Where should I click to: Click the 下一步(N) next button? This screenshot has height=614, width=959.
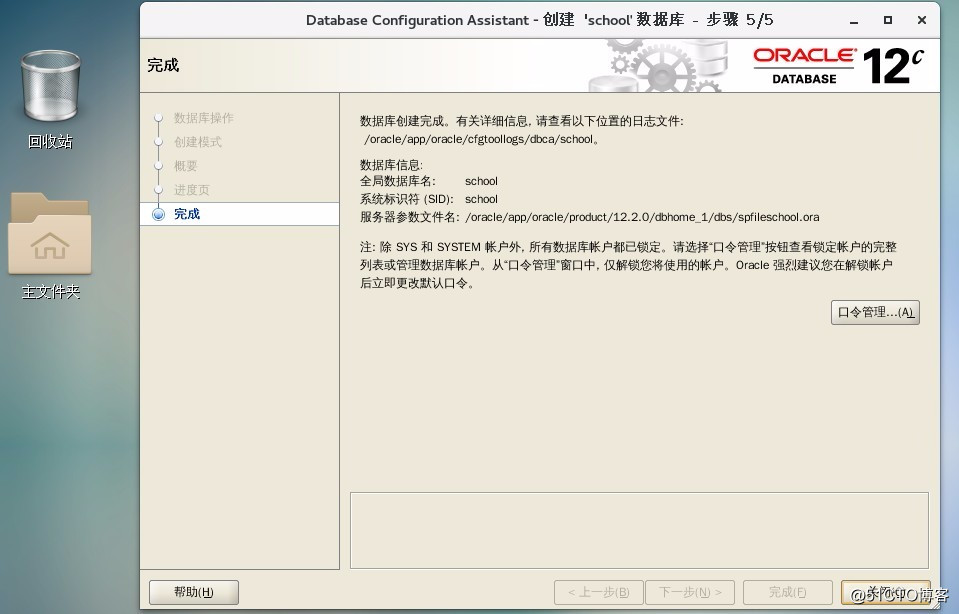pyautogui.click(x=690, y=592)
